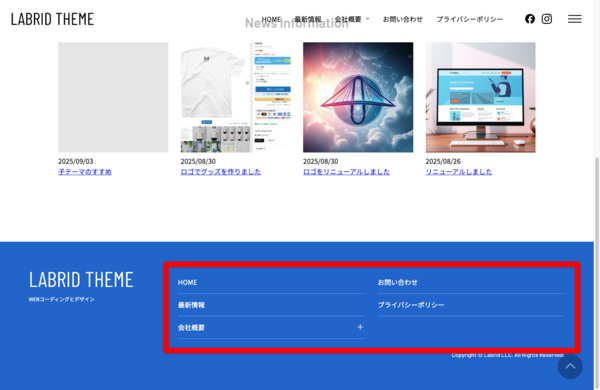Click the footer プライバシーポリシー link

[411, 305]
